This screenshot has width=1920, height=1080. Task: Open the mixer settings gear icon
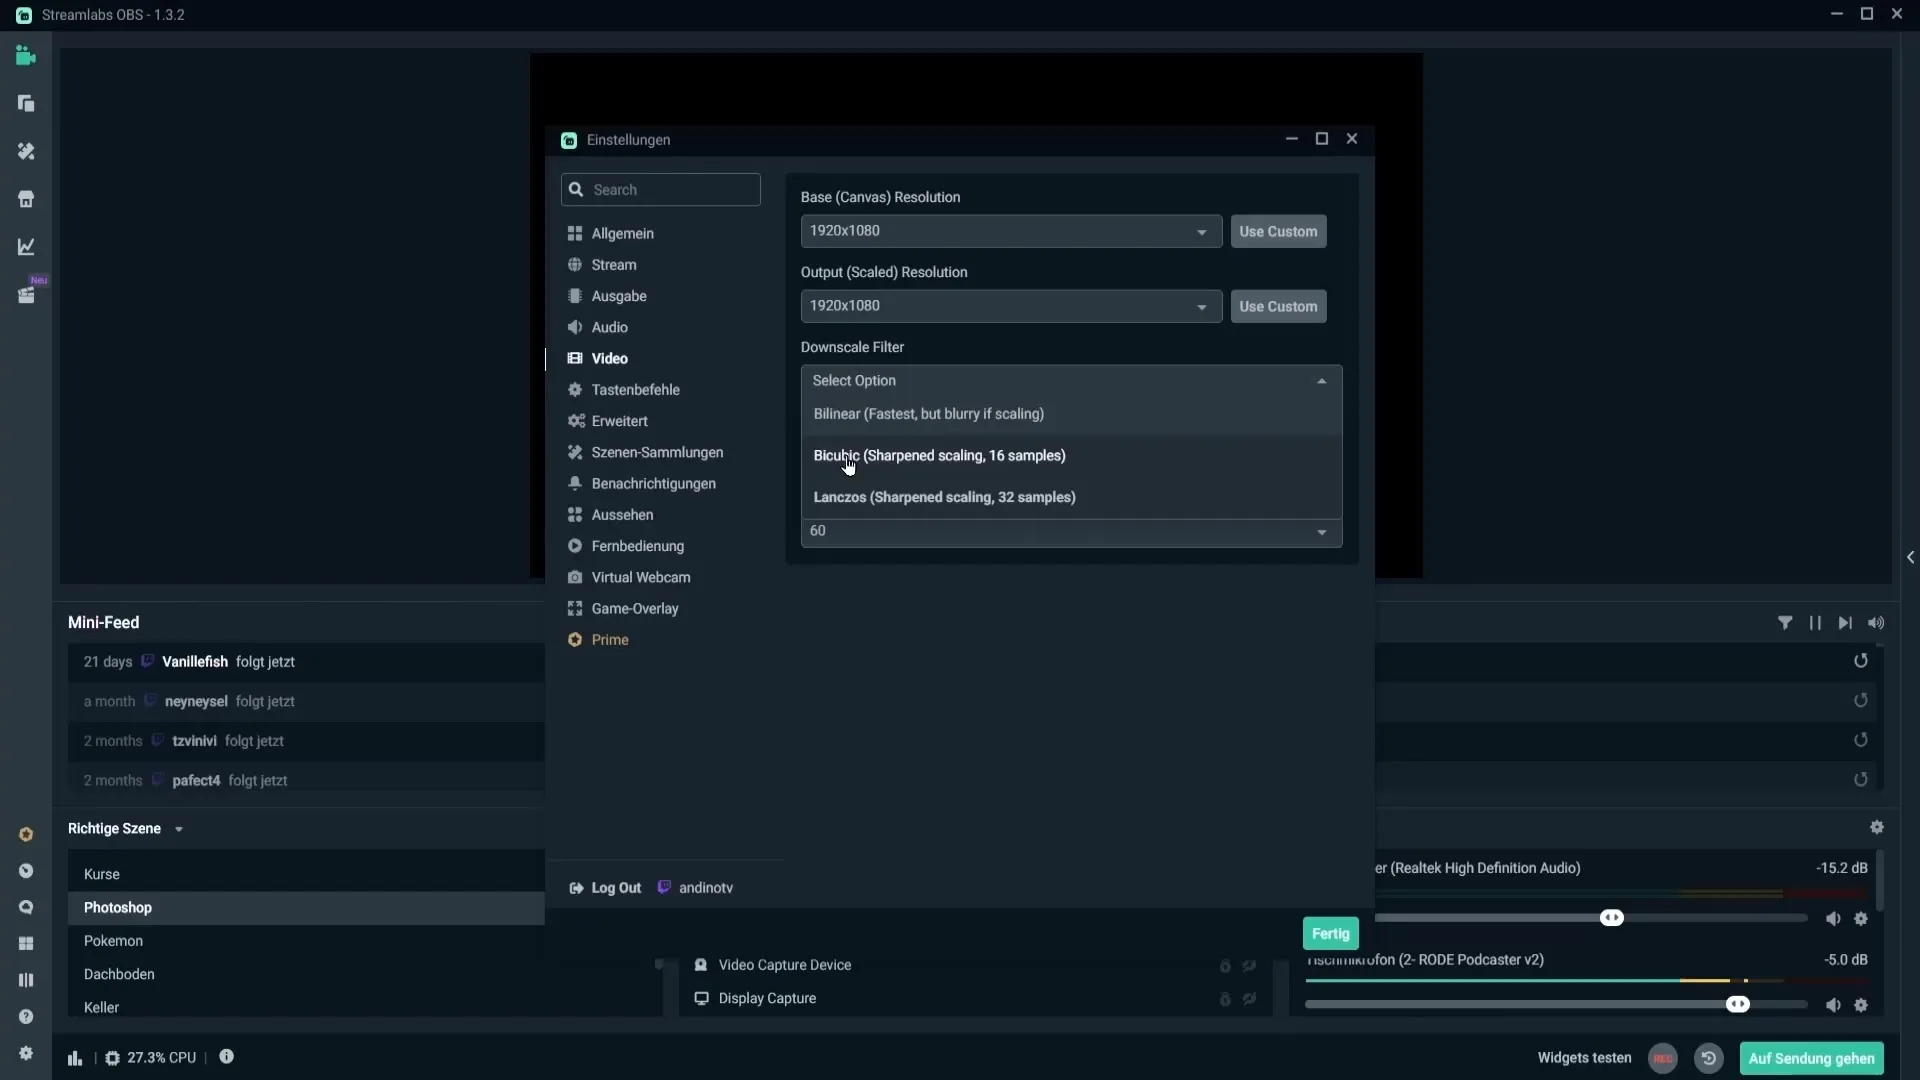1877,828
